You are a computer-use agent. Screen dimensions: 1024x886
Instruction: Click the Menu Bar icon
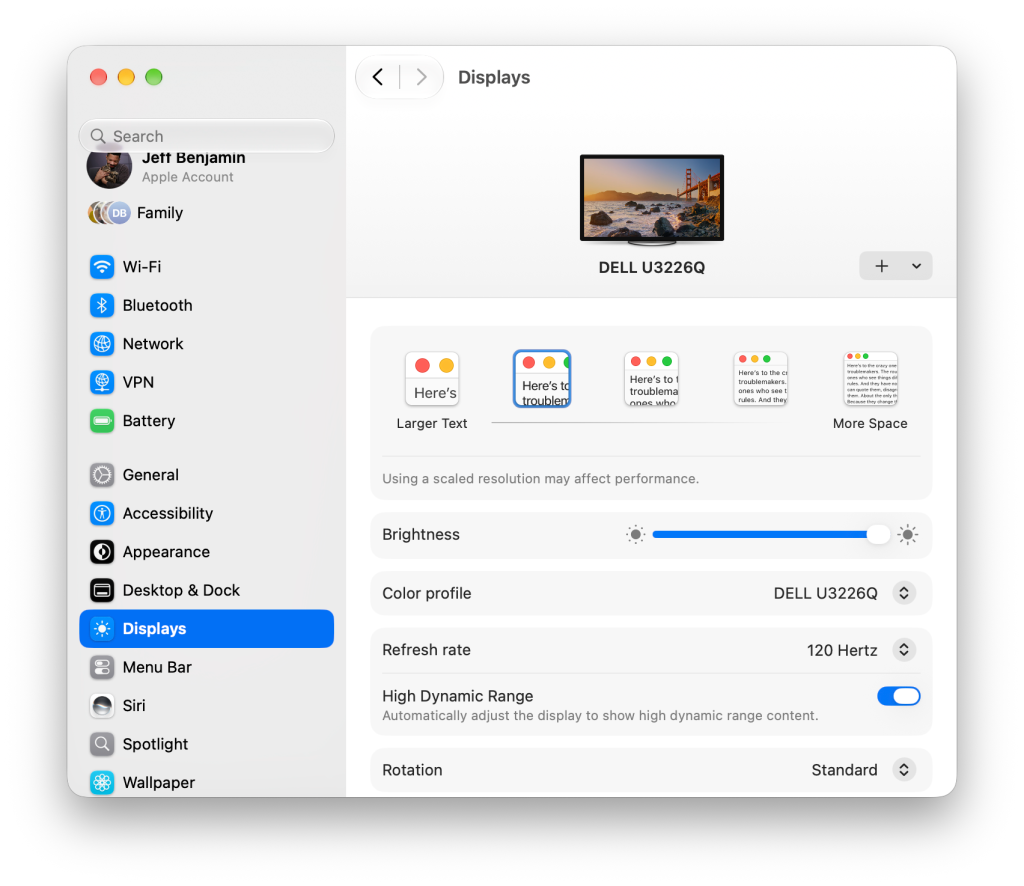pos(102,667)
